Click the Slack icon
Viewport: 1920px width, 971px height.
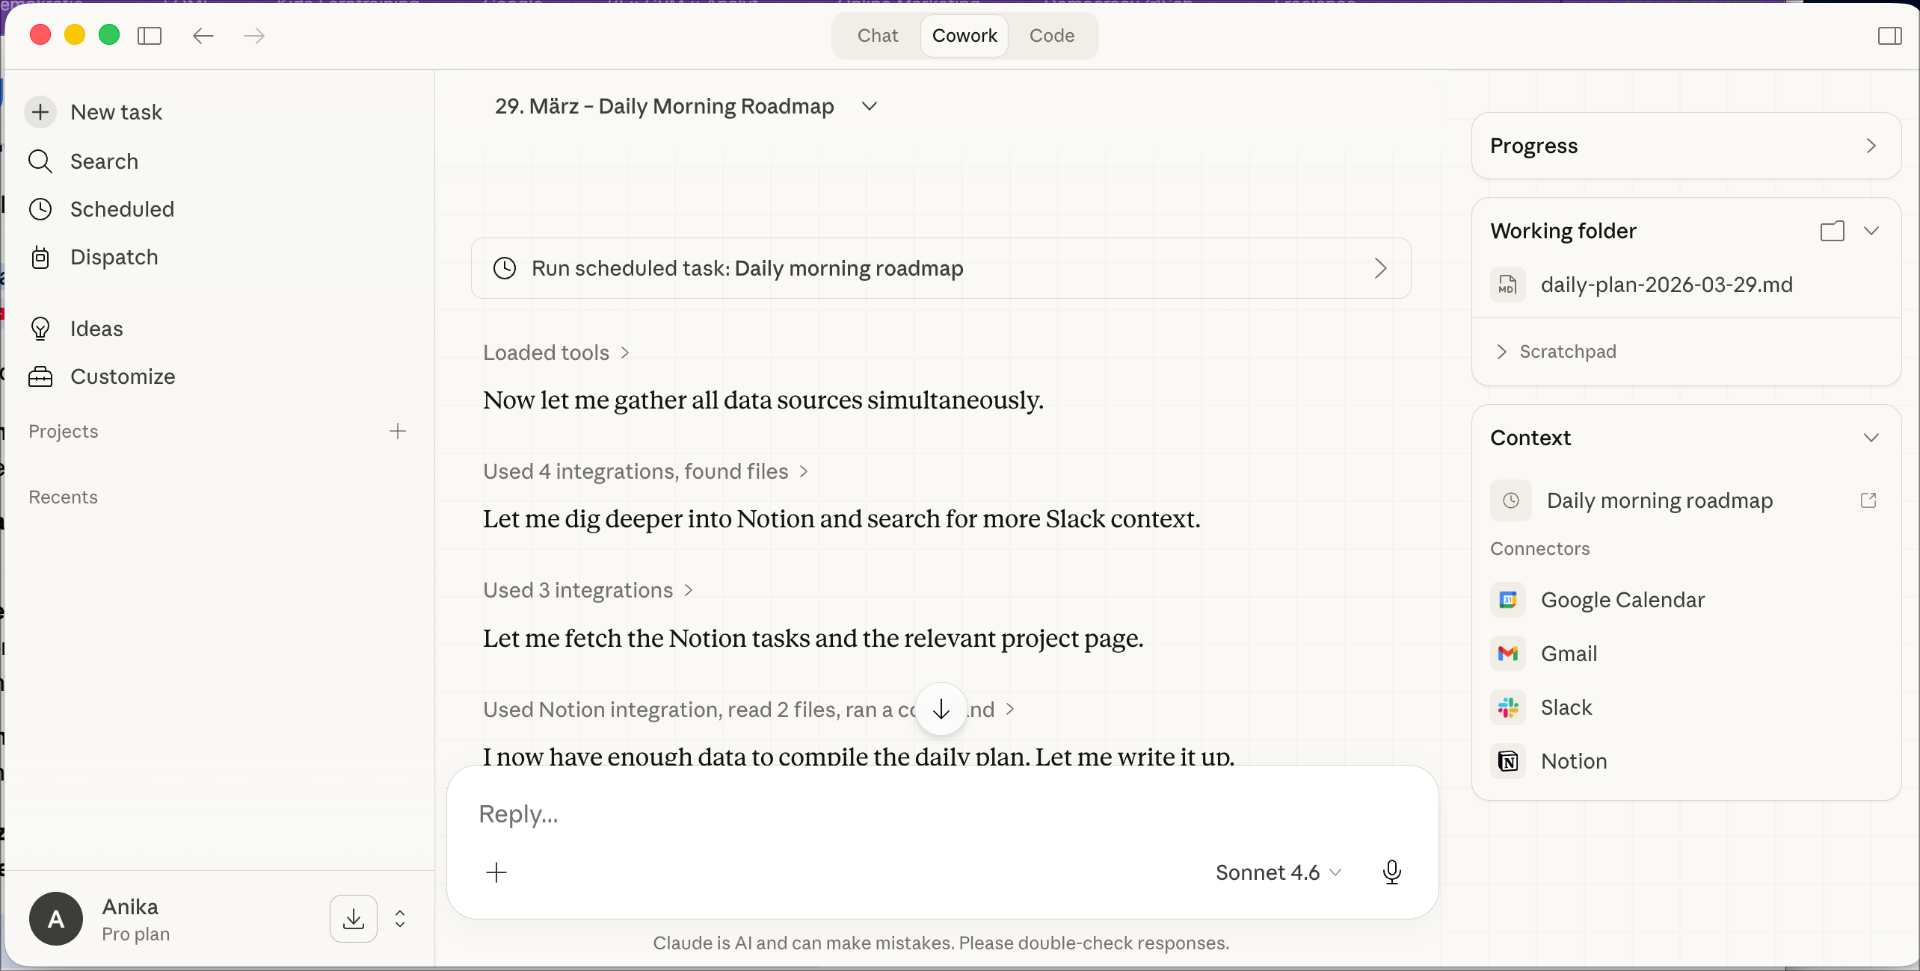1508,708
